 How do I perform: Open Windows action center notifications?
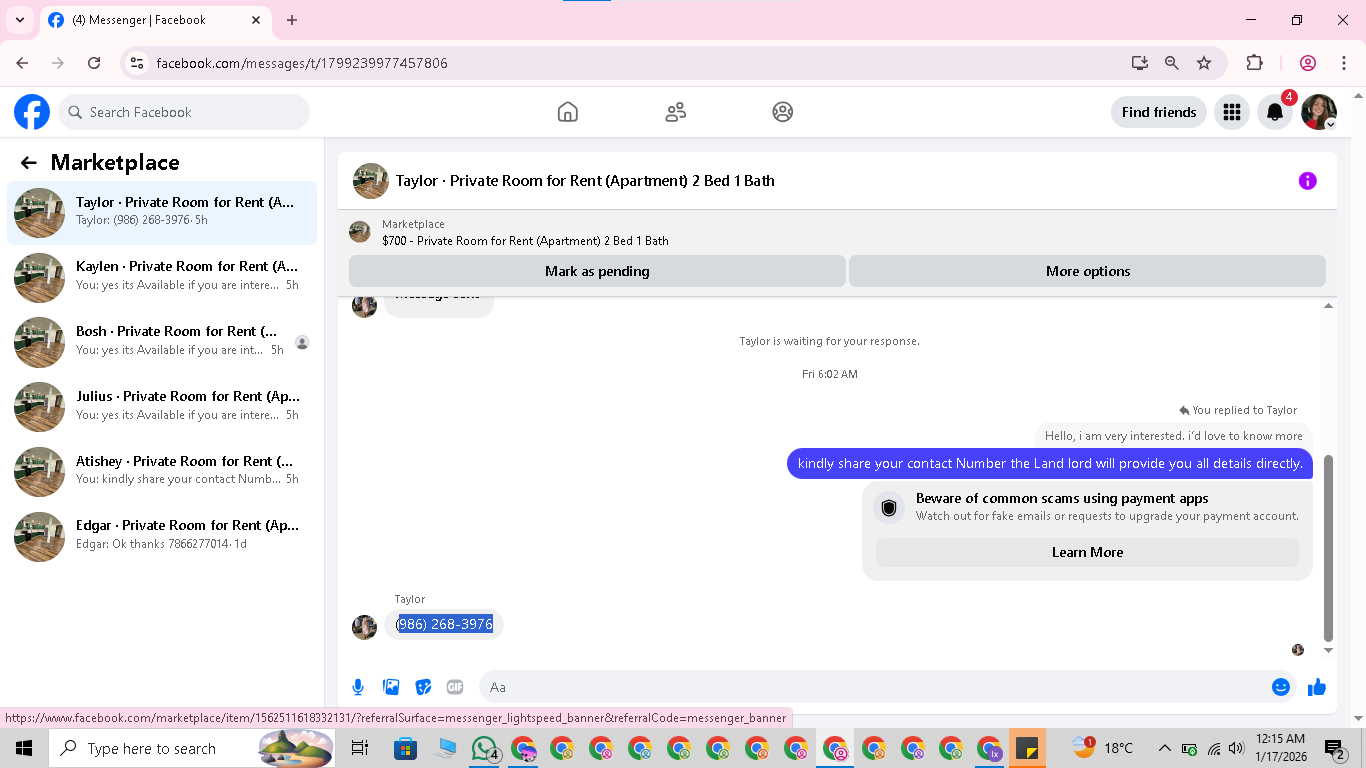pos(1334,748)
